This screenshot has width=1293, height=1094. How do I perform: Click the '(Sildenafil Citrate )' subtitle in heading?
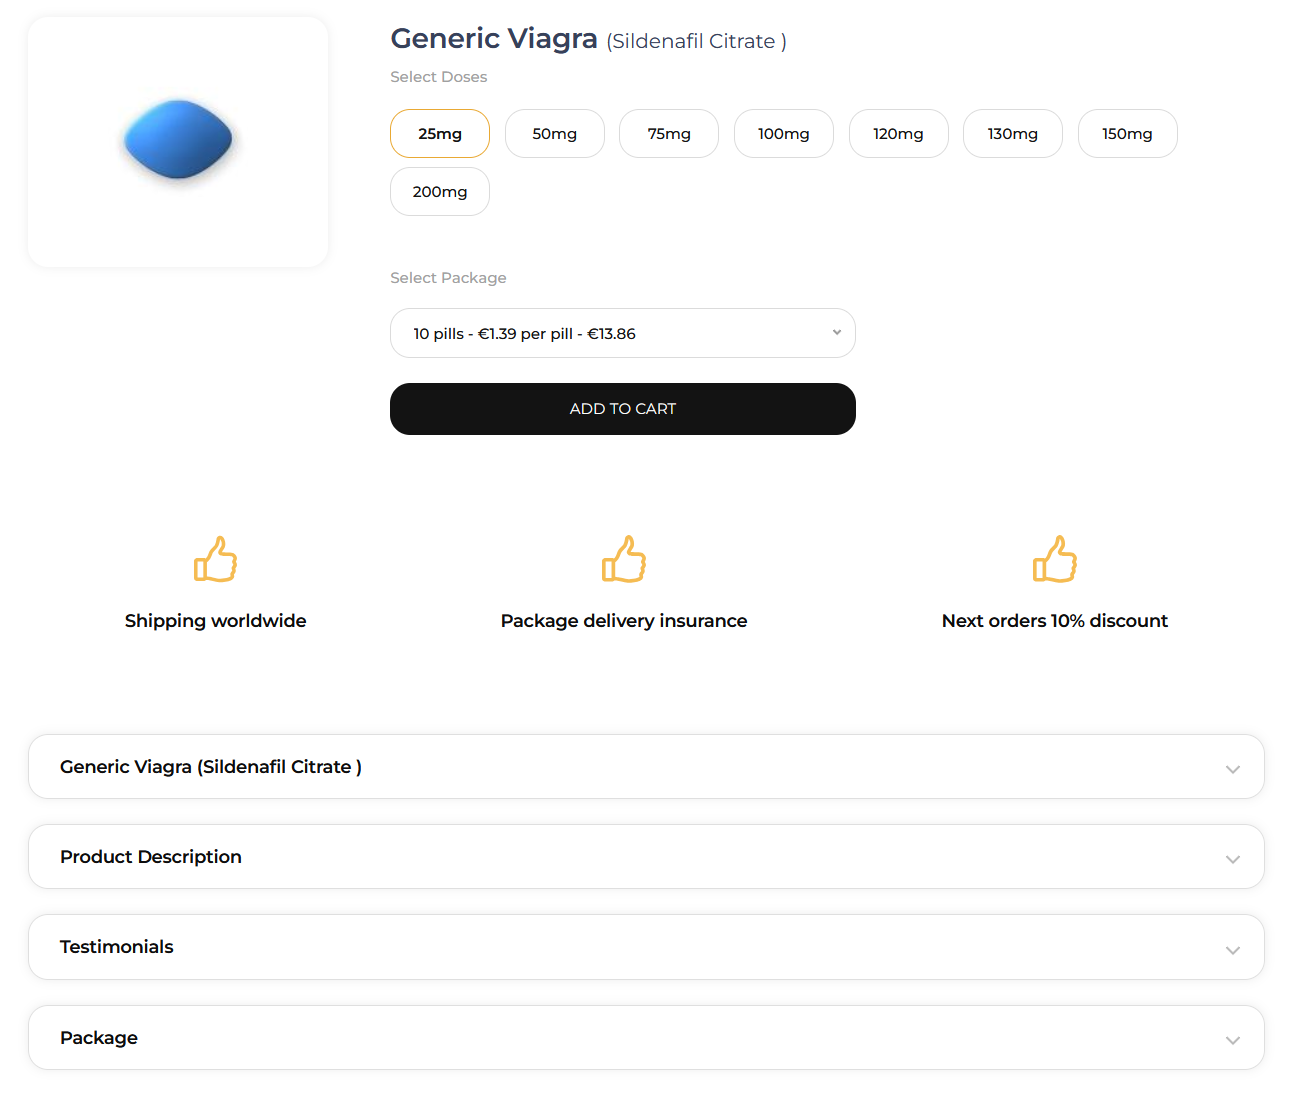(697, 41)
